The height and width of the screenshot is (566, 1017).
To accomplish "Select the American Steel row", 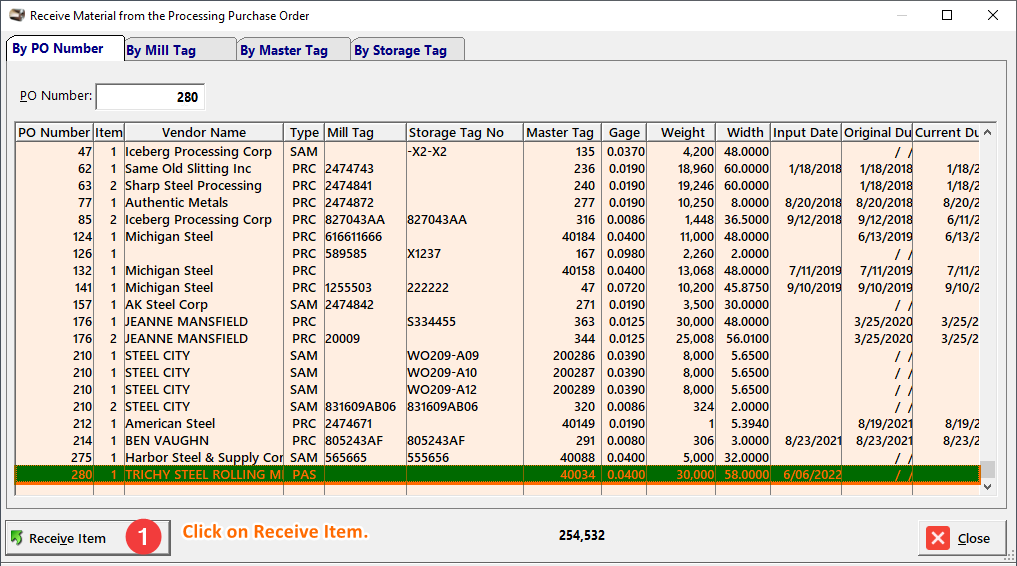I will (x=497, y=423).
